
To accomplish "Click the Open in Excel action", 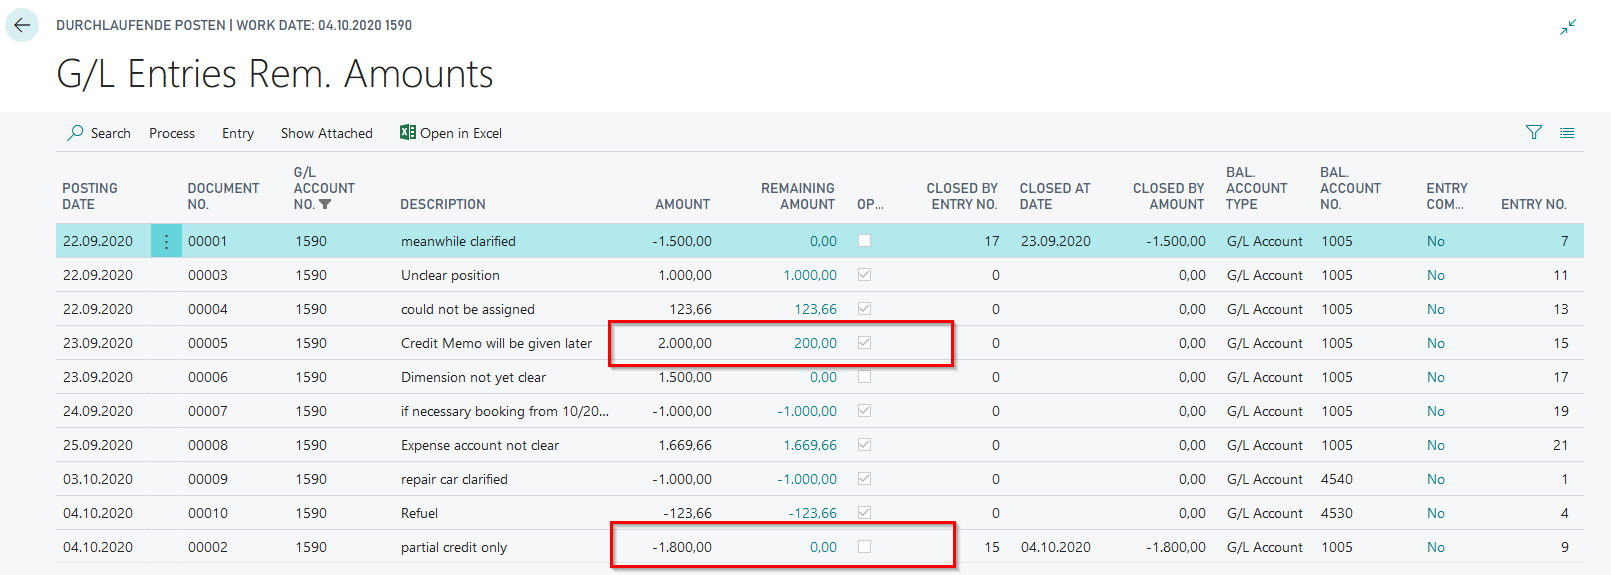I will 460,133.
